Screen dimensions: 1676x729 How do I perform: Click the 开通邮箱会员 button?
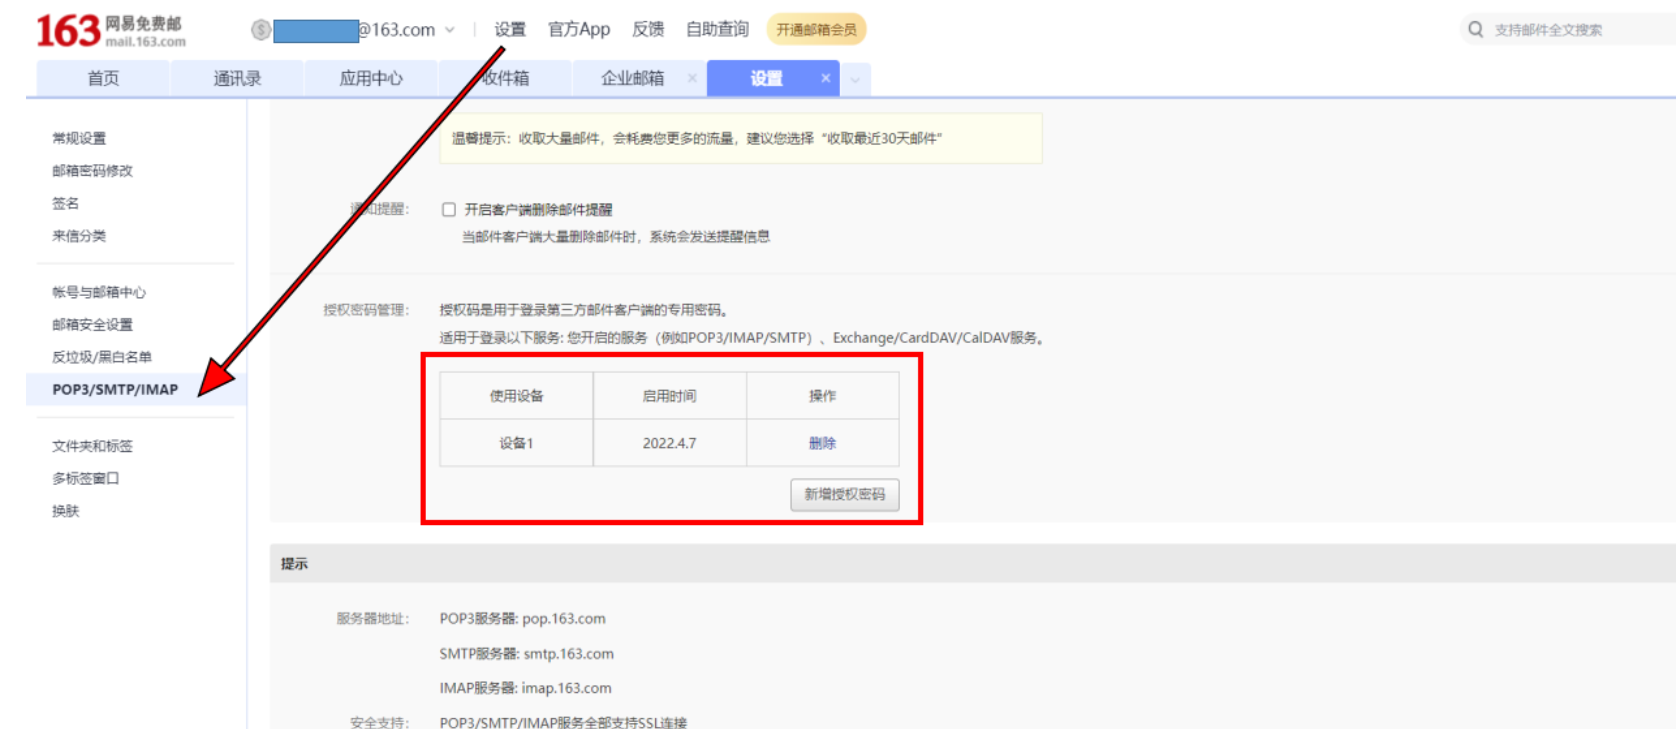click(816, 30)
